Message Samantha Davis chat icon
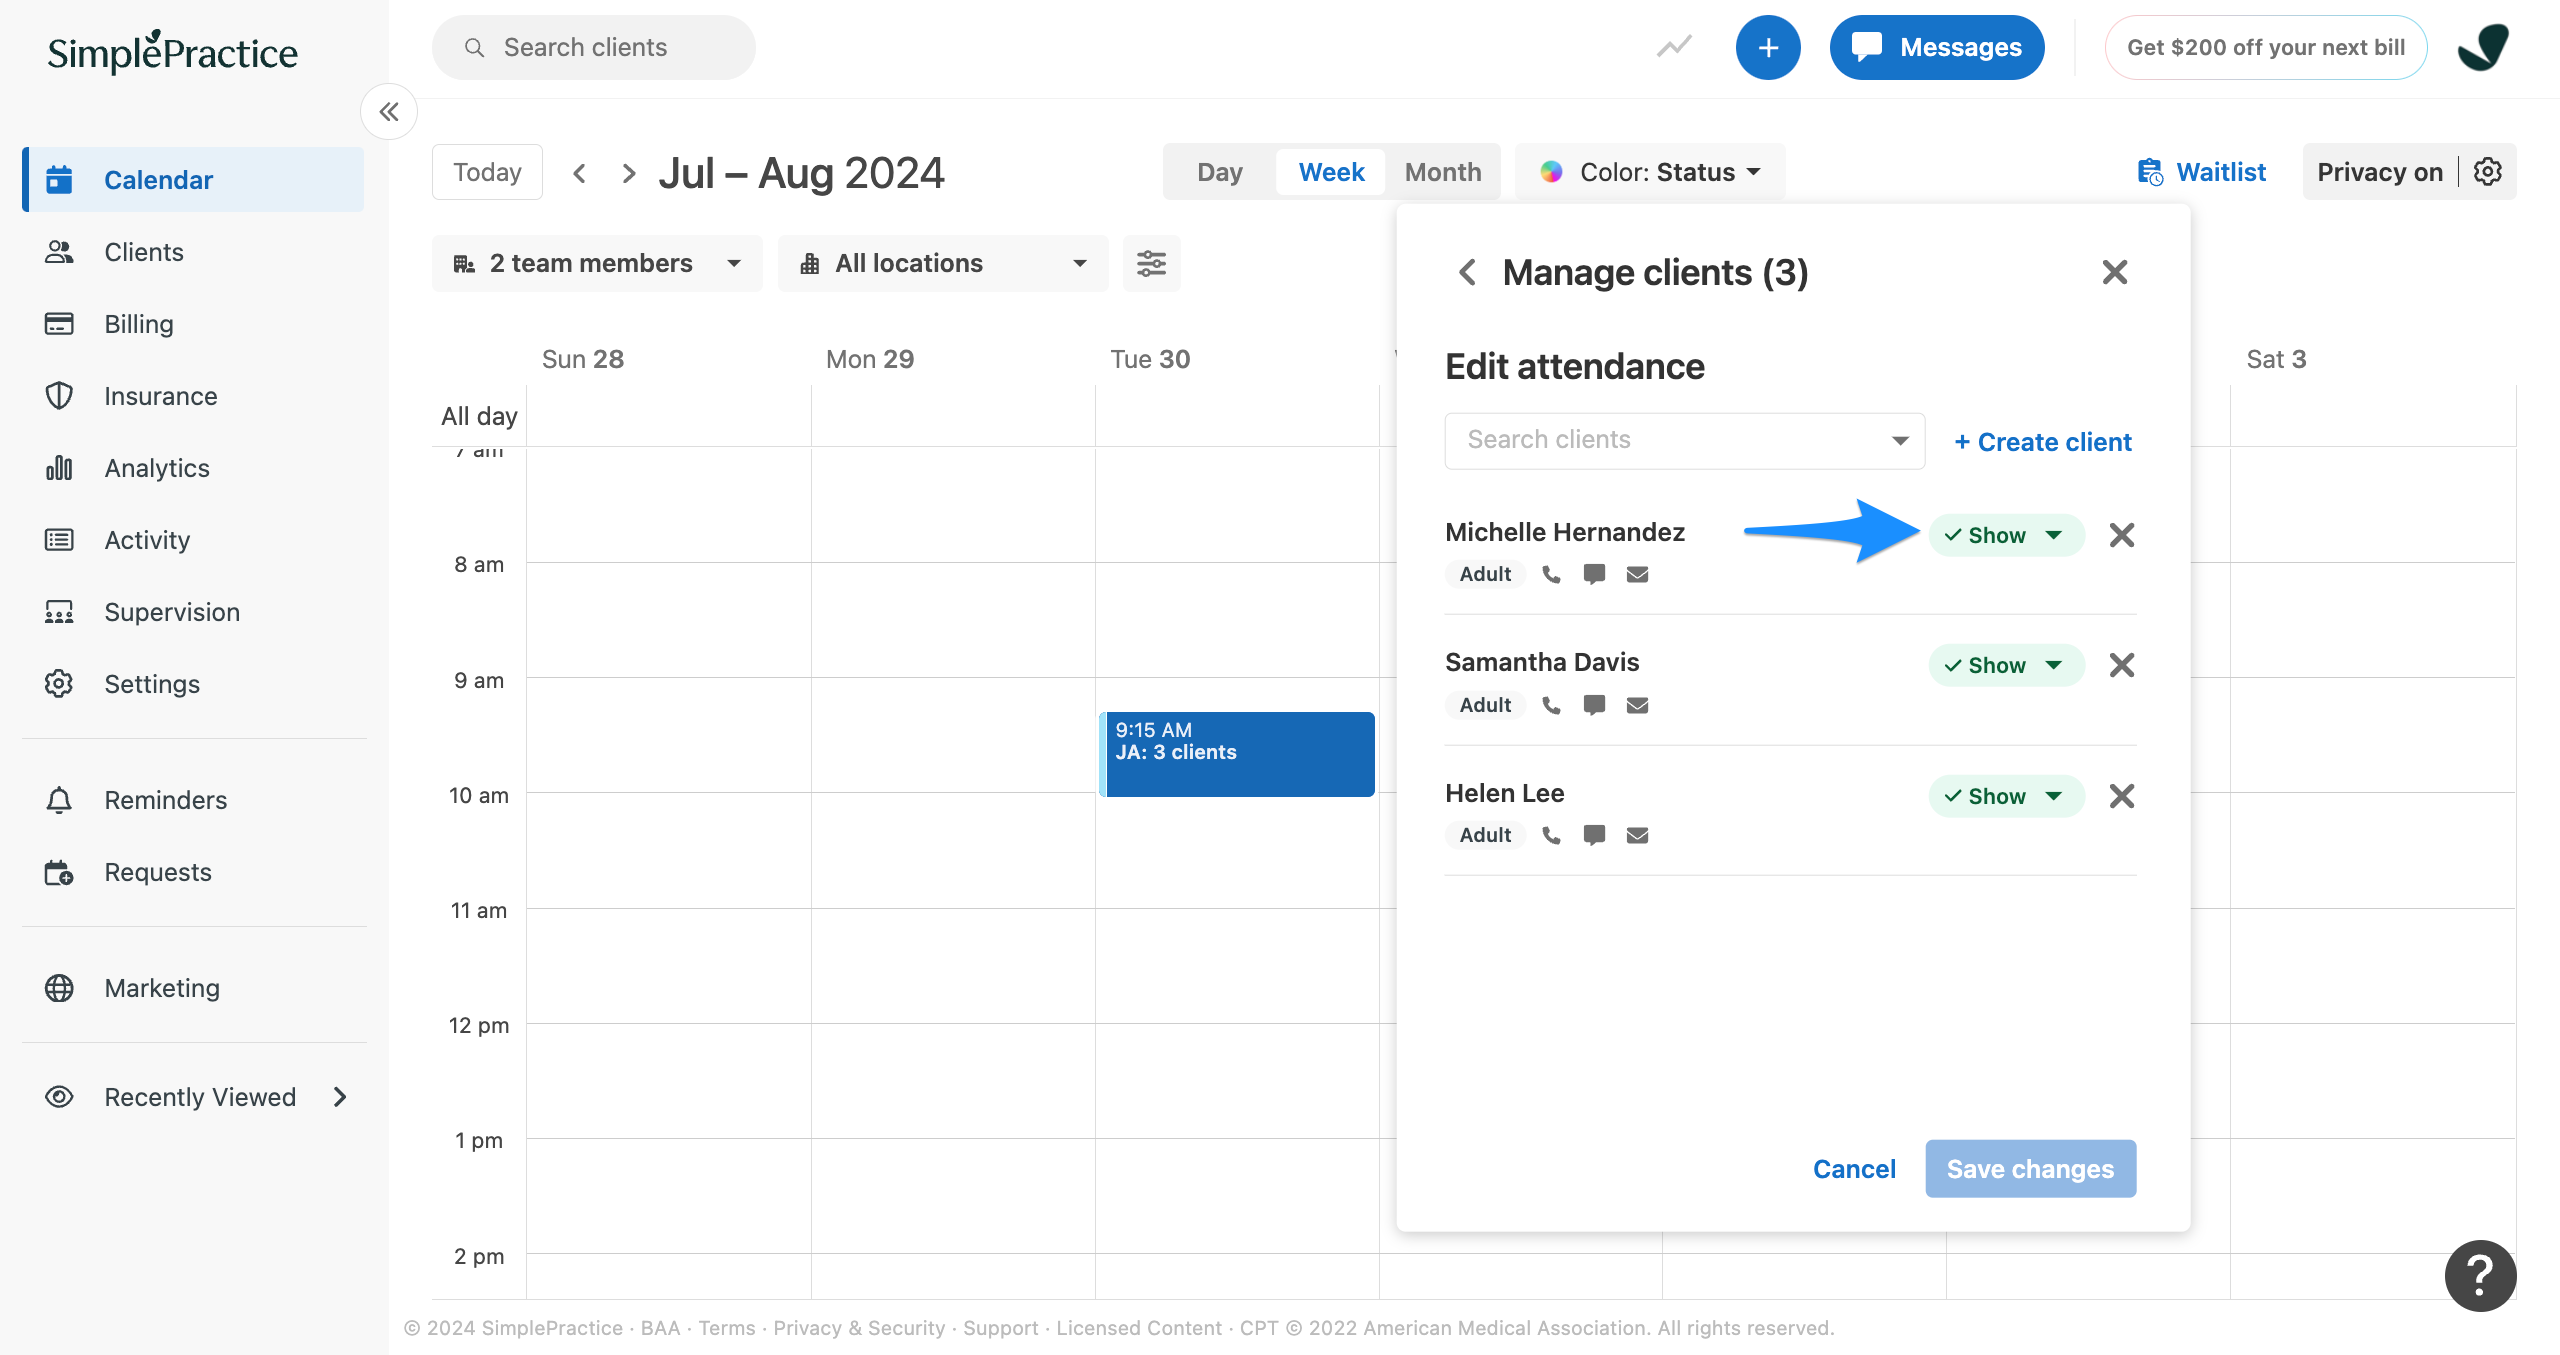2560x1355 pixels. [x=1594, y=705]
